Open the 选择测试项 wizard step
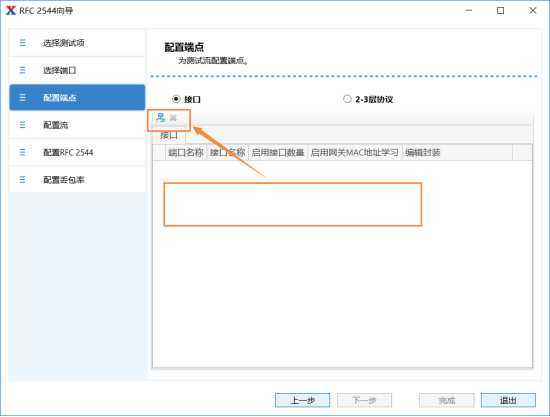 77,43
